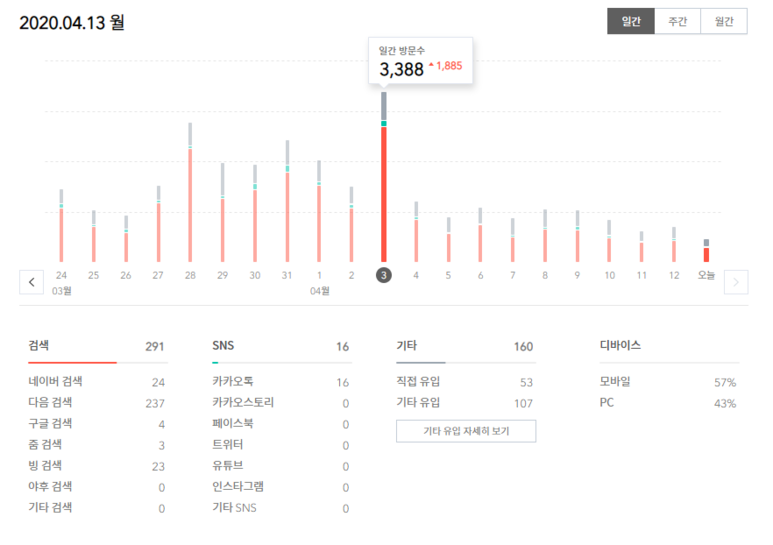Click the 줌 검색 row
This screenshot has height=545, width=773.
pos(98,445)
